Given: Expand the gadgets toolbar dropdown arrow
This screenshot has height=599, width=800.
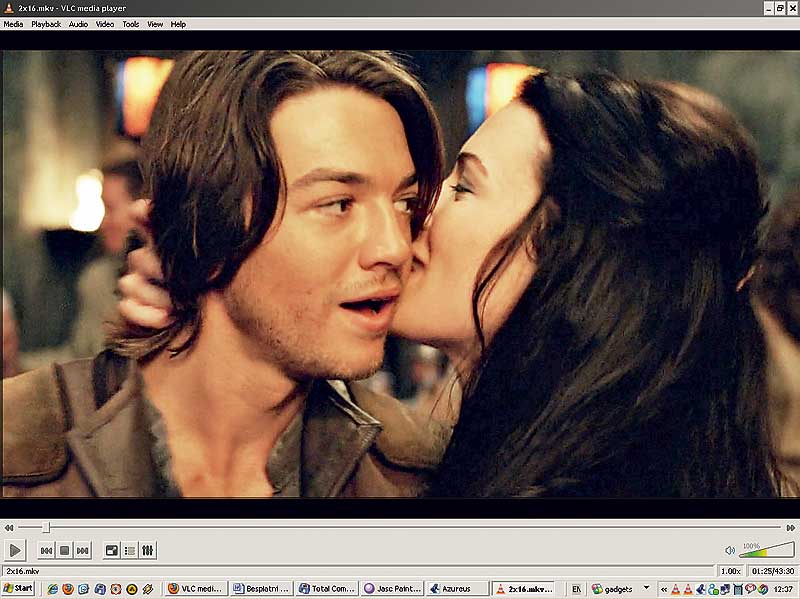Looking at the screenshot, I should tap(647, 588).
